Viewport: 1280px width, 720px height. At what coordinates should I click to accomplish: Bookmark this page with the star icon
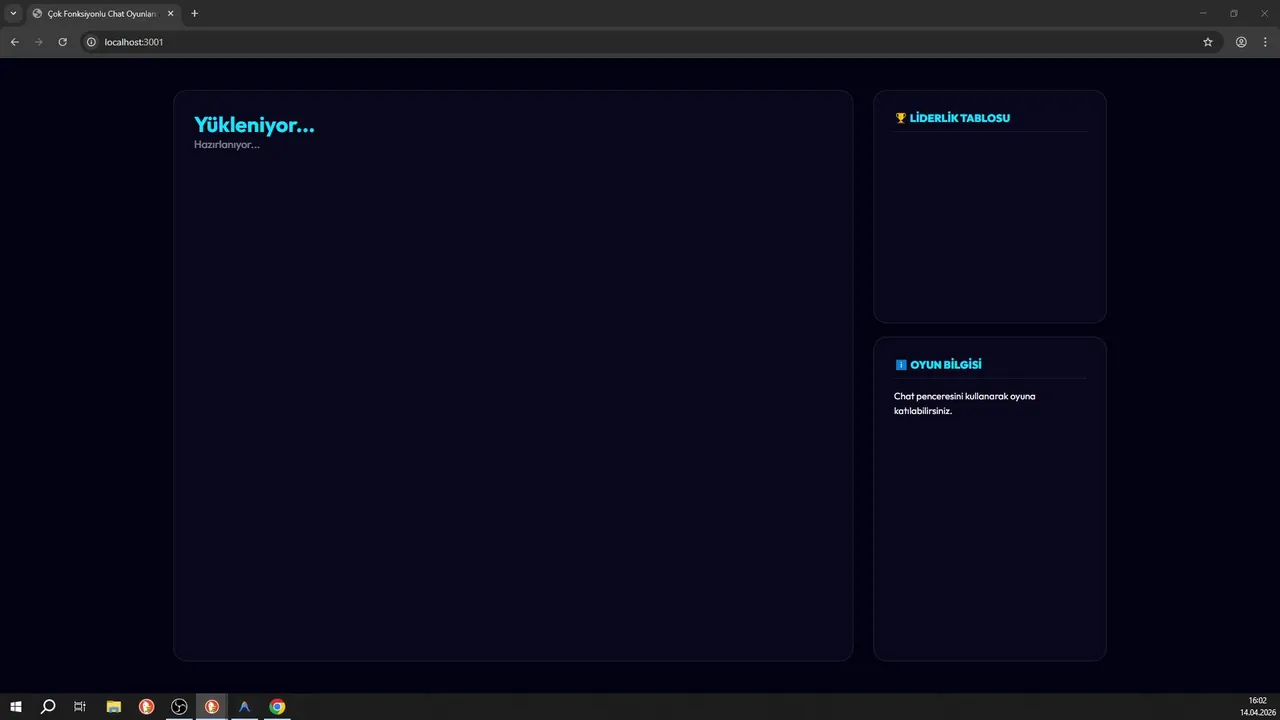[1207, 42]
